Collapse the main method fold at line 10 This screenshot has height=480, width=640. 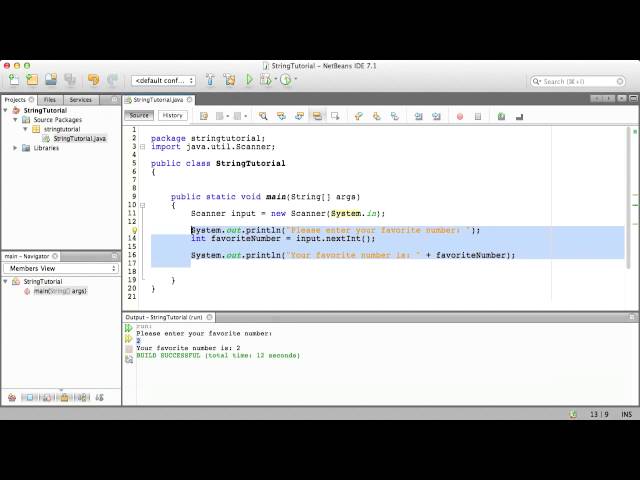[142, 205]
